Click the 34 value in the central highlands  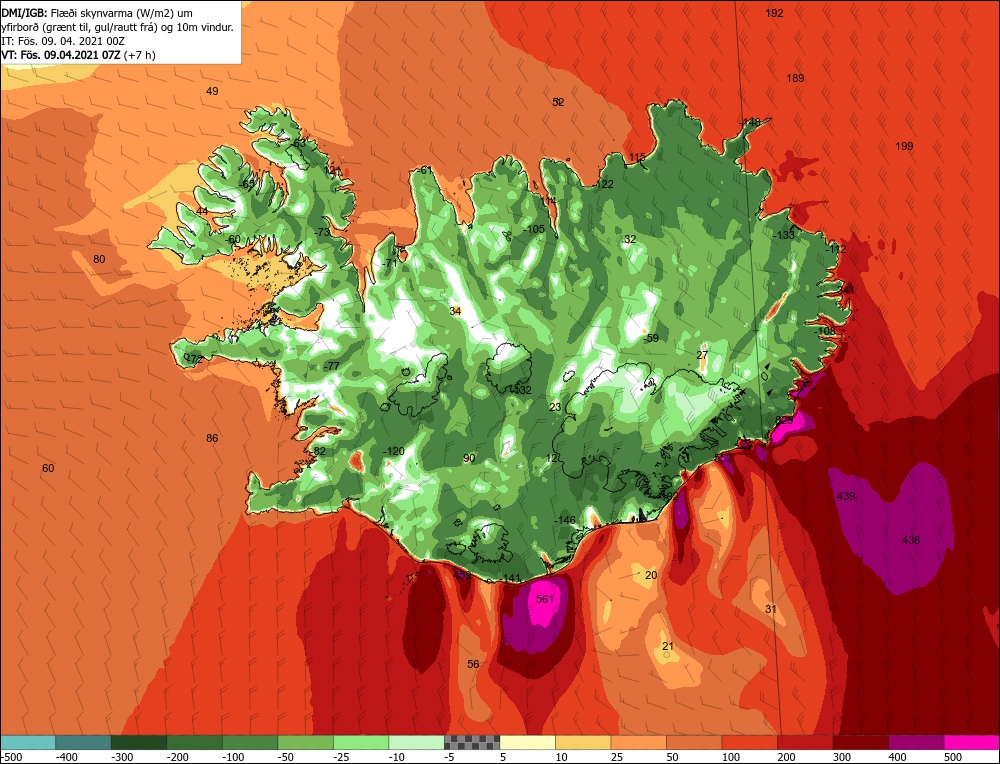(x=455, y=311)
